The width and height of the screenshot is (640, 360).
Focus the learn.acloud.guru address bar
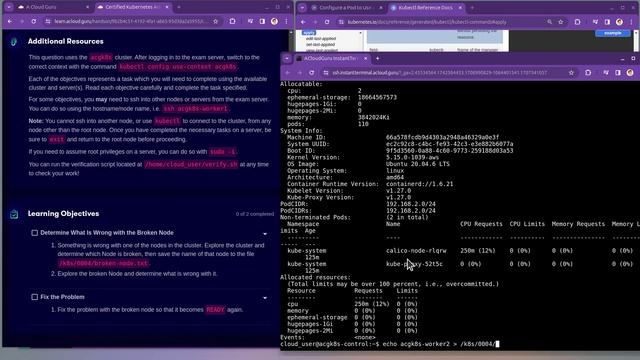[131, 21]
